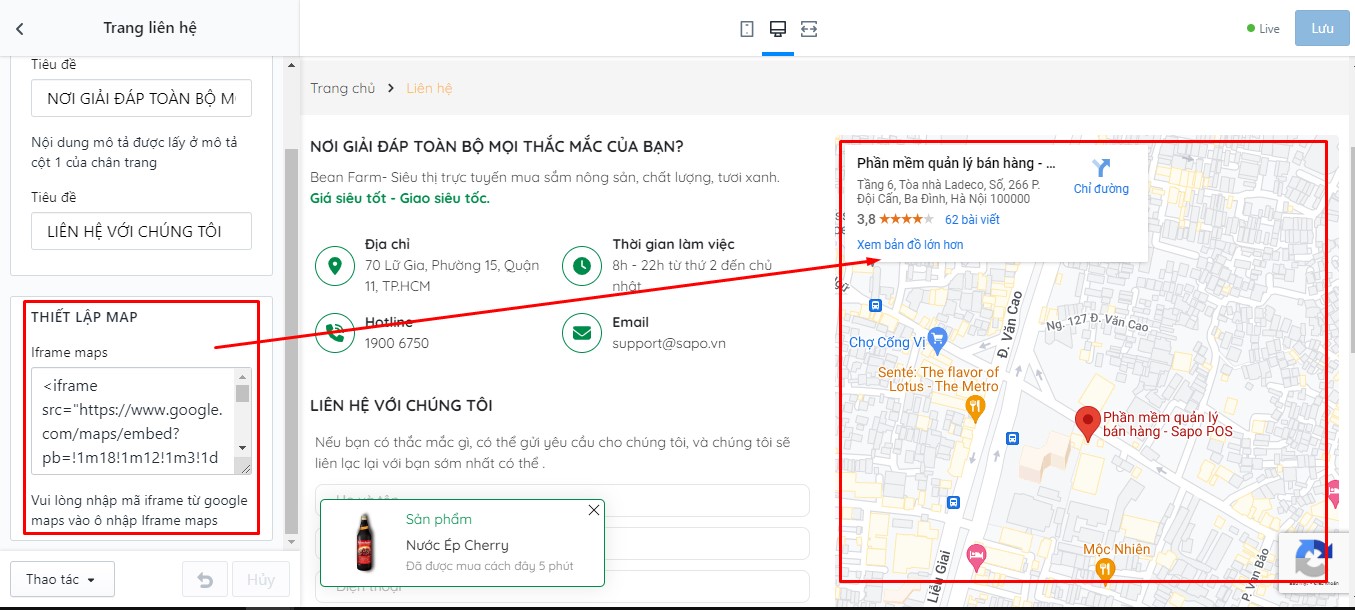1355x610 pixels.
Task: Click the Nước Ép Cherry product name
Action: pyautogui.click(x=457, y=545)
